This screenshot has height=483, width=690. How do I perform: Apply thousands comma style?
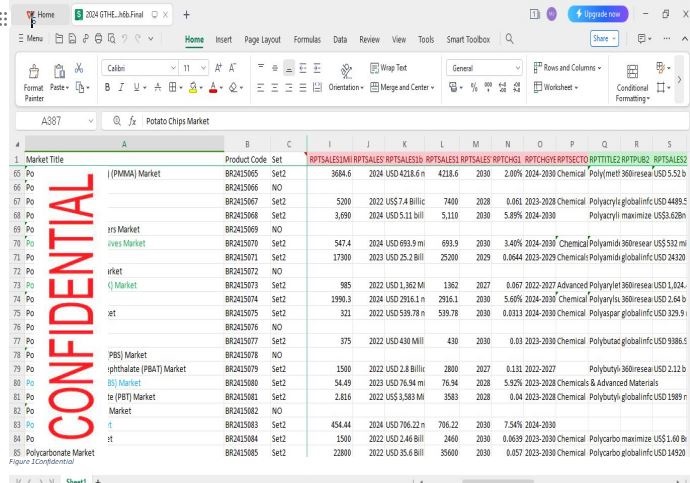click(488, 87)
